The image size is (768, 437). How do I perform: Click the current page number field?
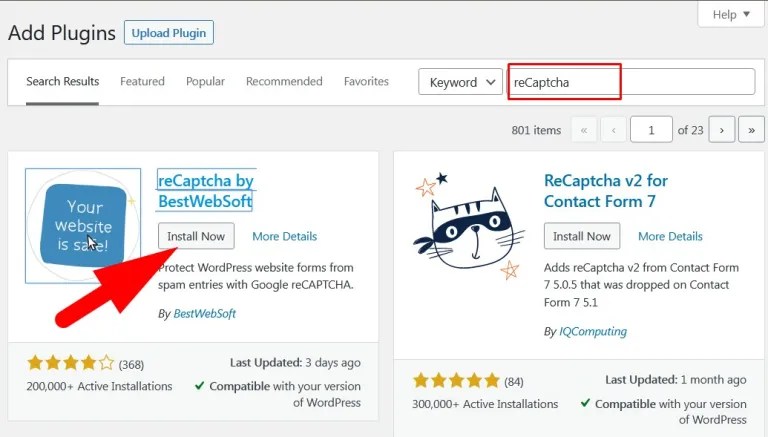point(651,130)
